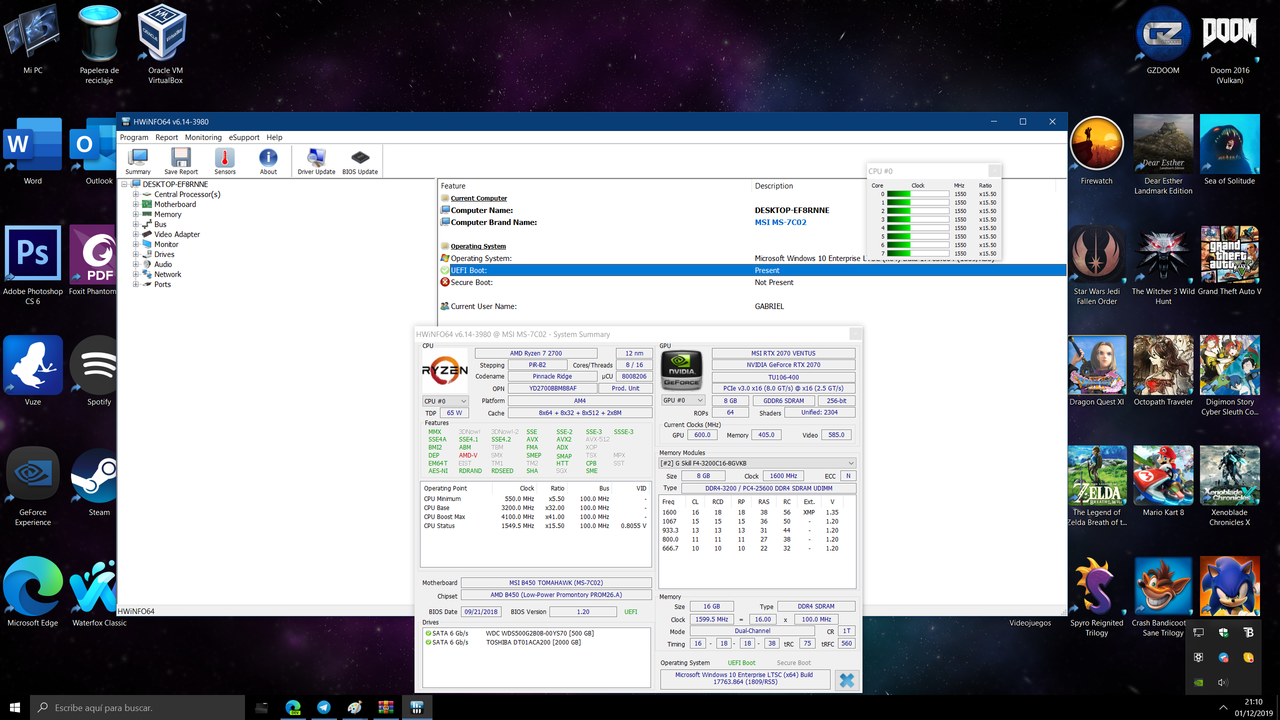The width and height of the screenshot is (1280, 720).
Task: Open Crash Bandicoot Sane Trilogy shortcut
Action: pyautogui.click(x=1163, y=596)
